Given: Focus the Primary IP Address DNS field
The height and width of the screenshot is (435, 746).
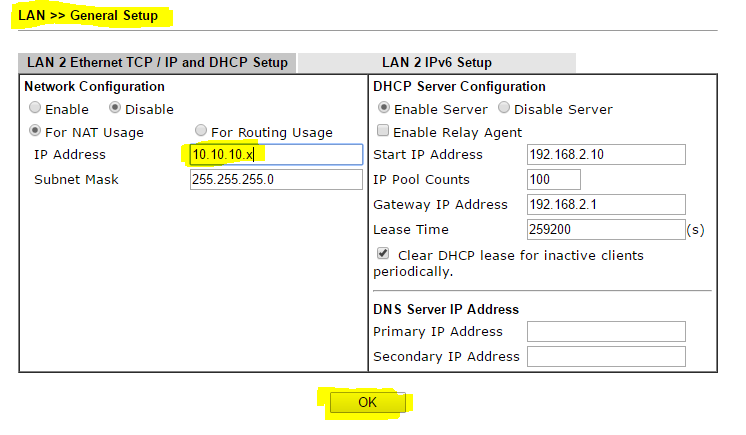Looking at the screenshot, I should tap(605, 331).
